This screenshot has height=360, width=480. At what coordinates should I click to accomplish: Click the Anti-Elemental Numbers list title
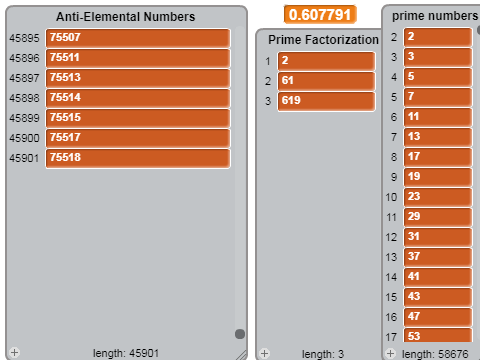click(x=126, y=17)
